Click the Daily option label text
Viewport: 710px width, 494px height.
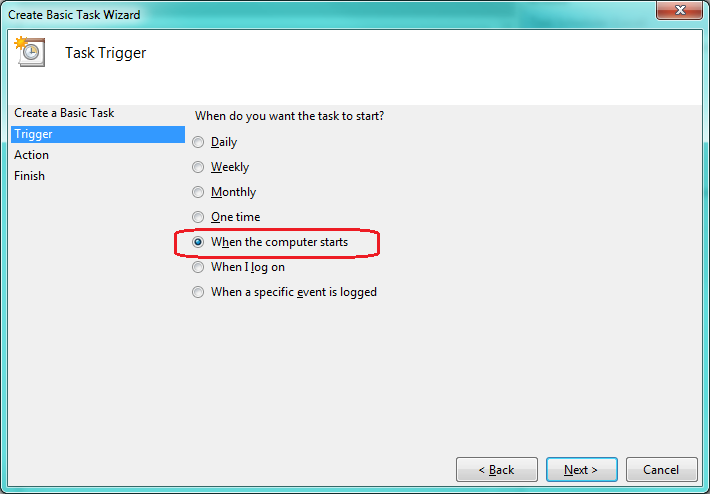click(224, 142)
